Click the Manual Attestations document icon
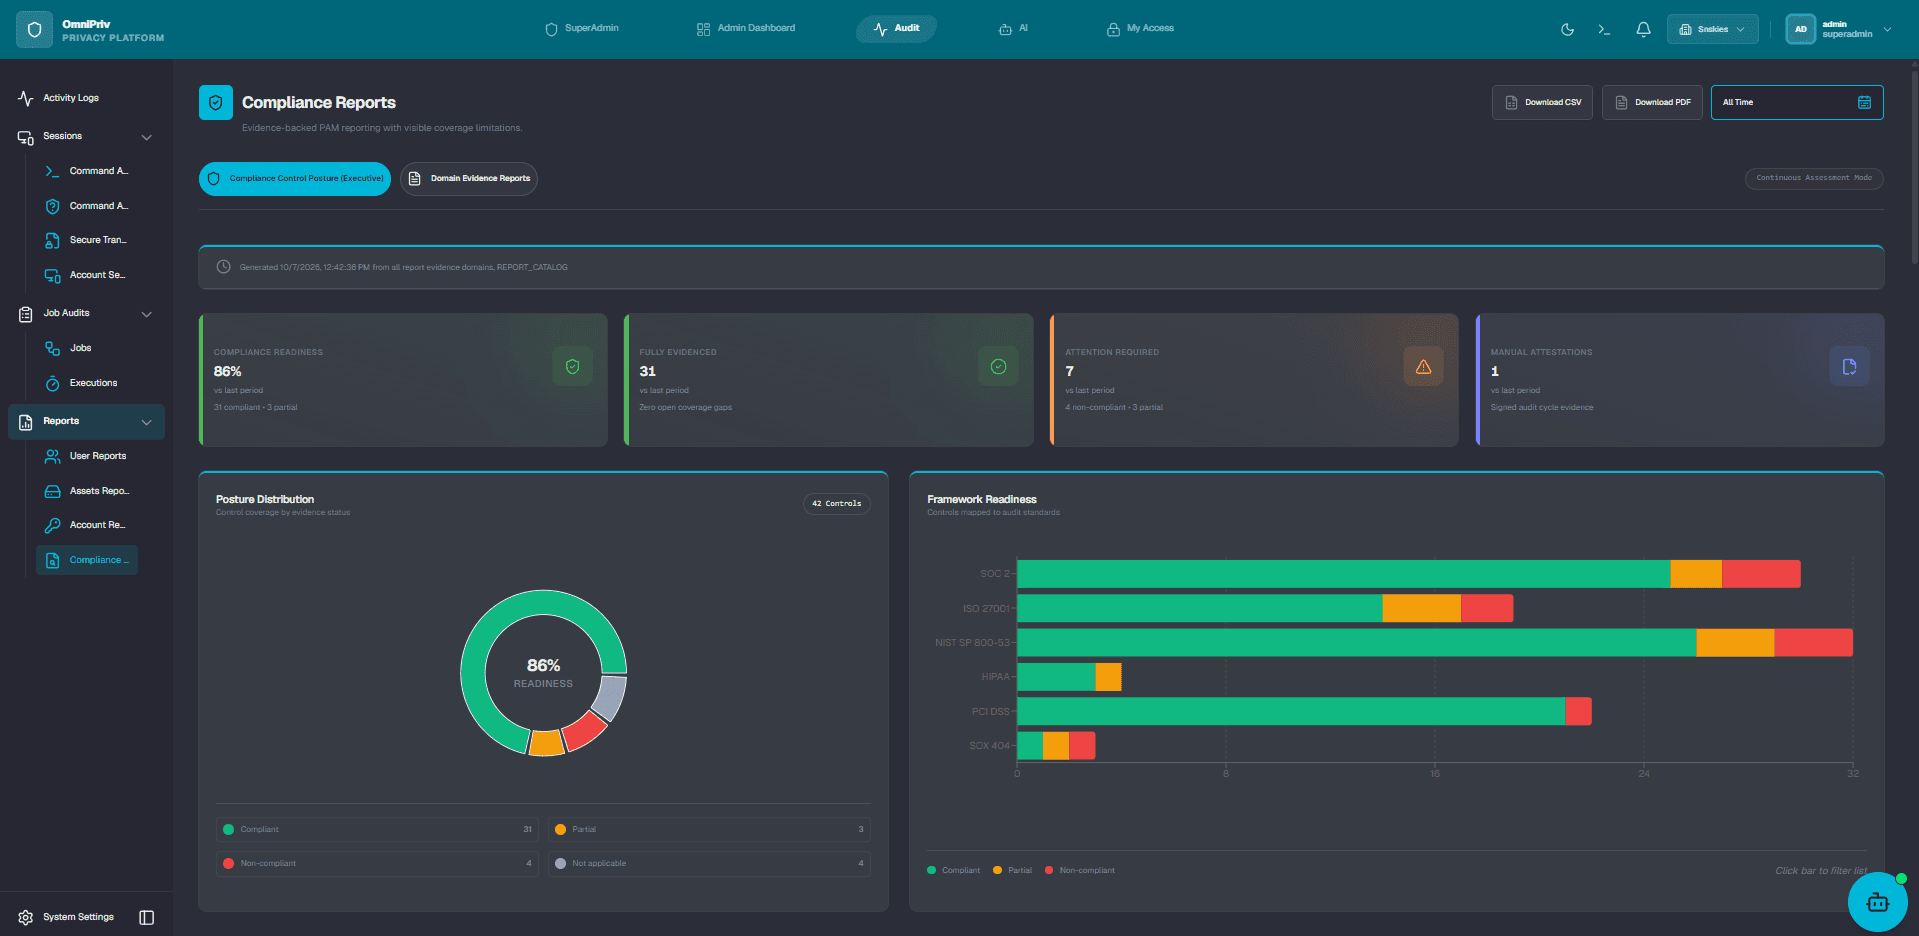Screen dimensions: 1919x936 (1849, 367)
